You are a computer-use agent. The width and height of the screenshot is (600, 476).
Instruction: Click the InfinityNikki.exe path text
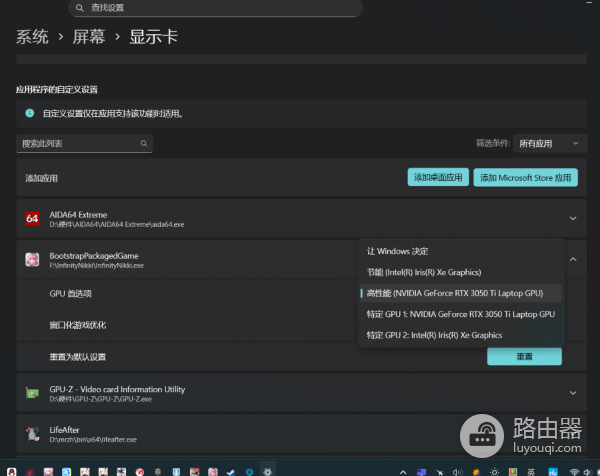(96, 266)
